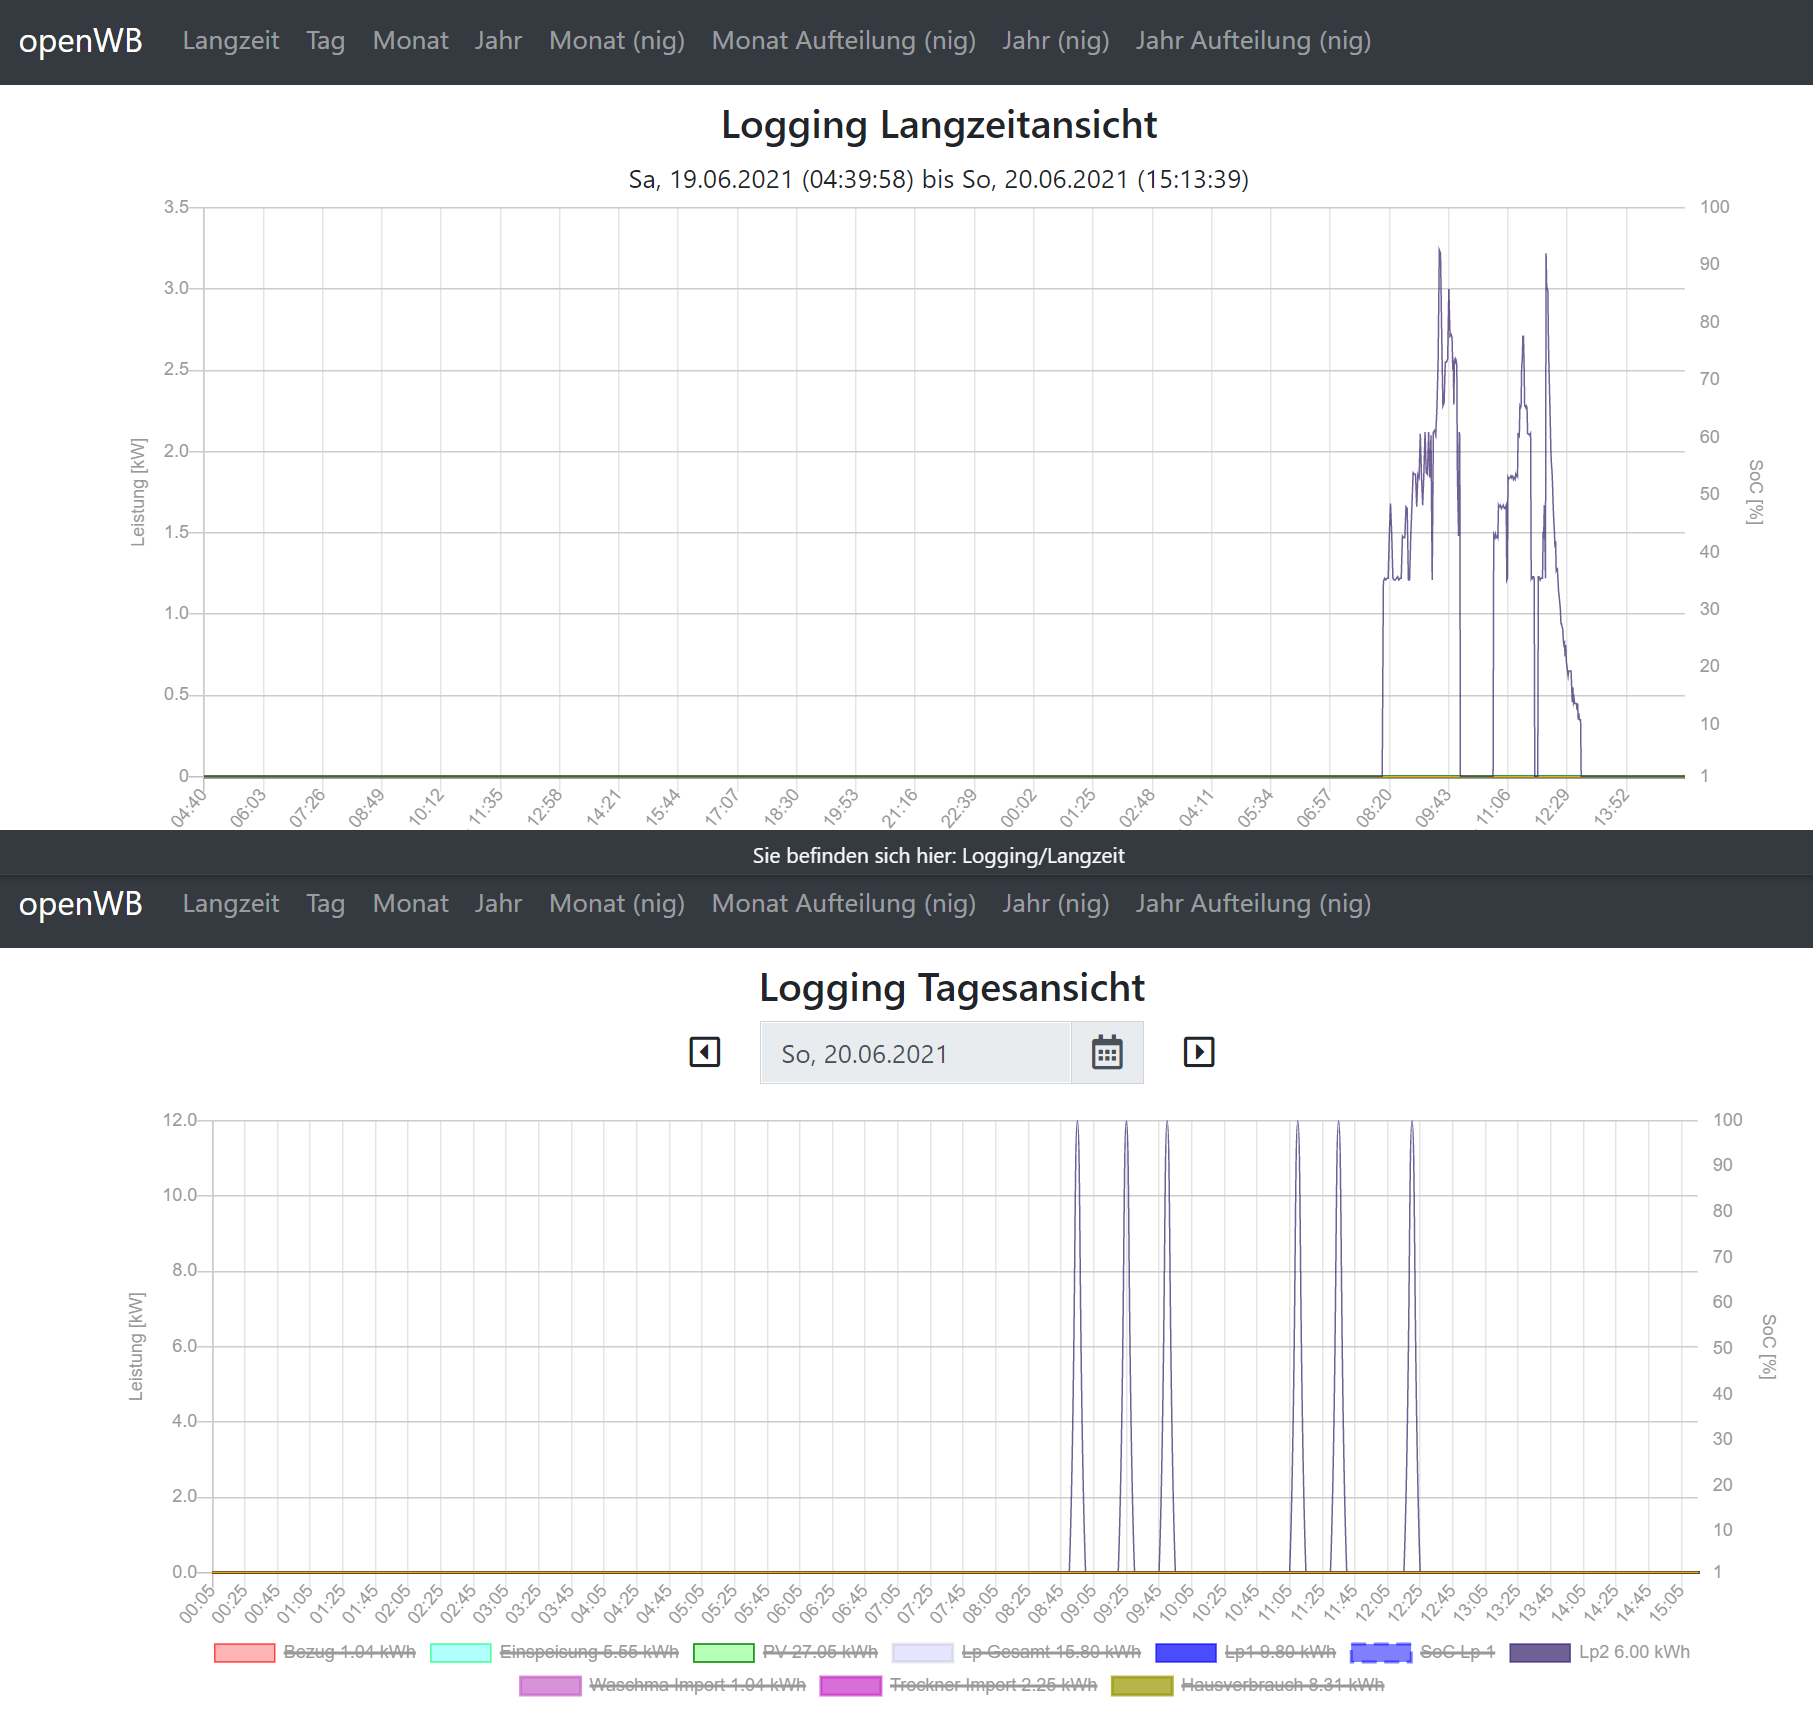Show Einspeisung 5.55 kWh dataset label

coord(589,1653)
